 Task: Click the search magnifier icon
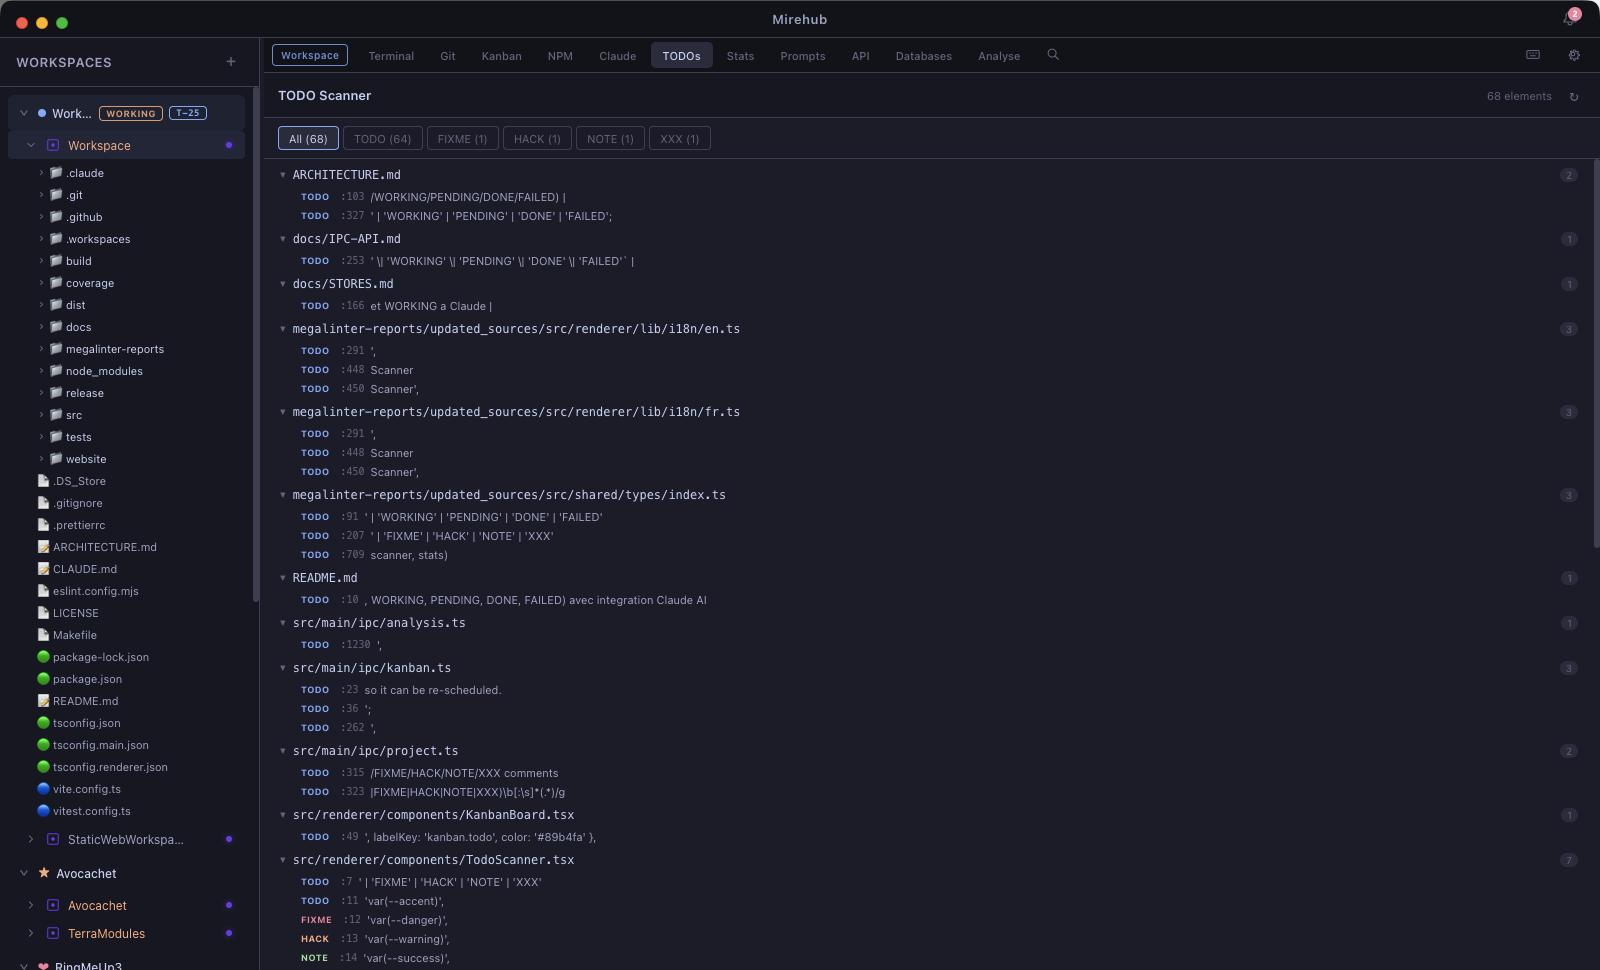coord(1053,55)
